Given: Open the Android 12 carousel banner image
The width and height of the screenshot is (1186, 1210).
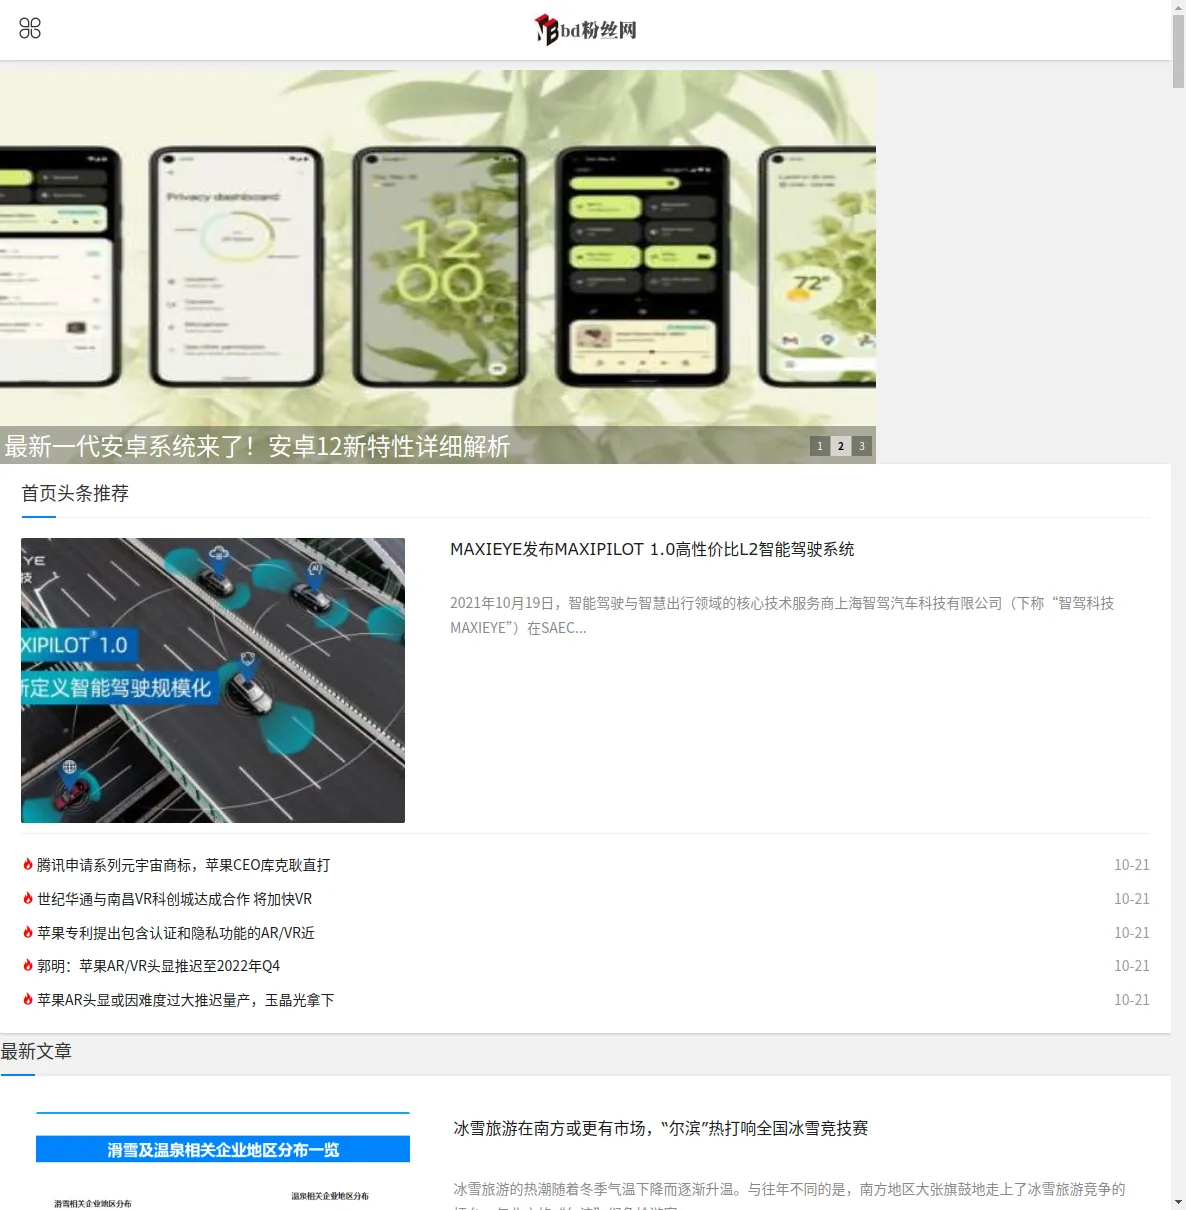Looking at the screenshot, I should (x=438, y=266).
